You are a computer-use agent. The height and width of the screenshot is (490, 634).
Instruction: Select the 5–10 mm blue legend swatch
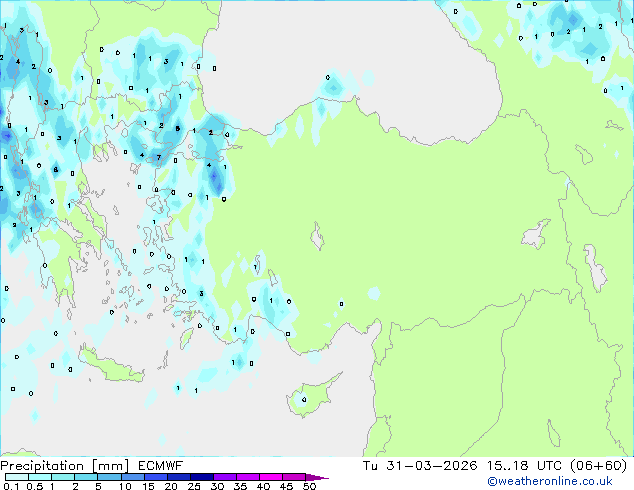109,477
